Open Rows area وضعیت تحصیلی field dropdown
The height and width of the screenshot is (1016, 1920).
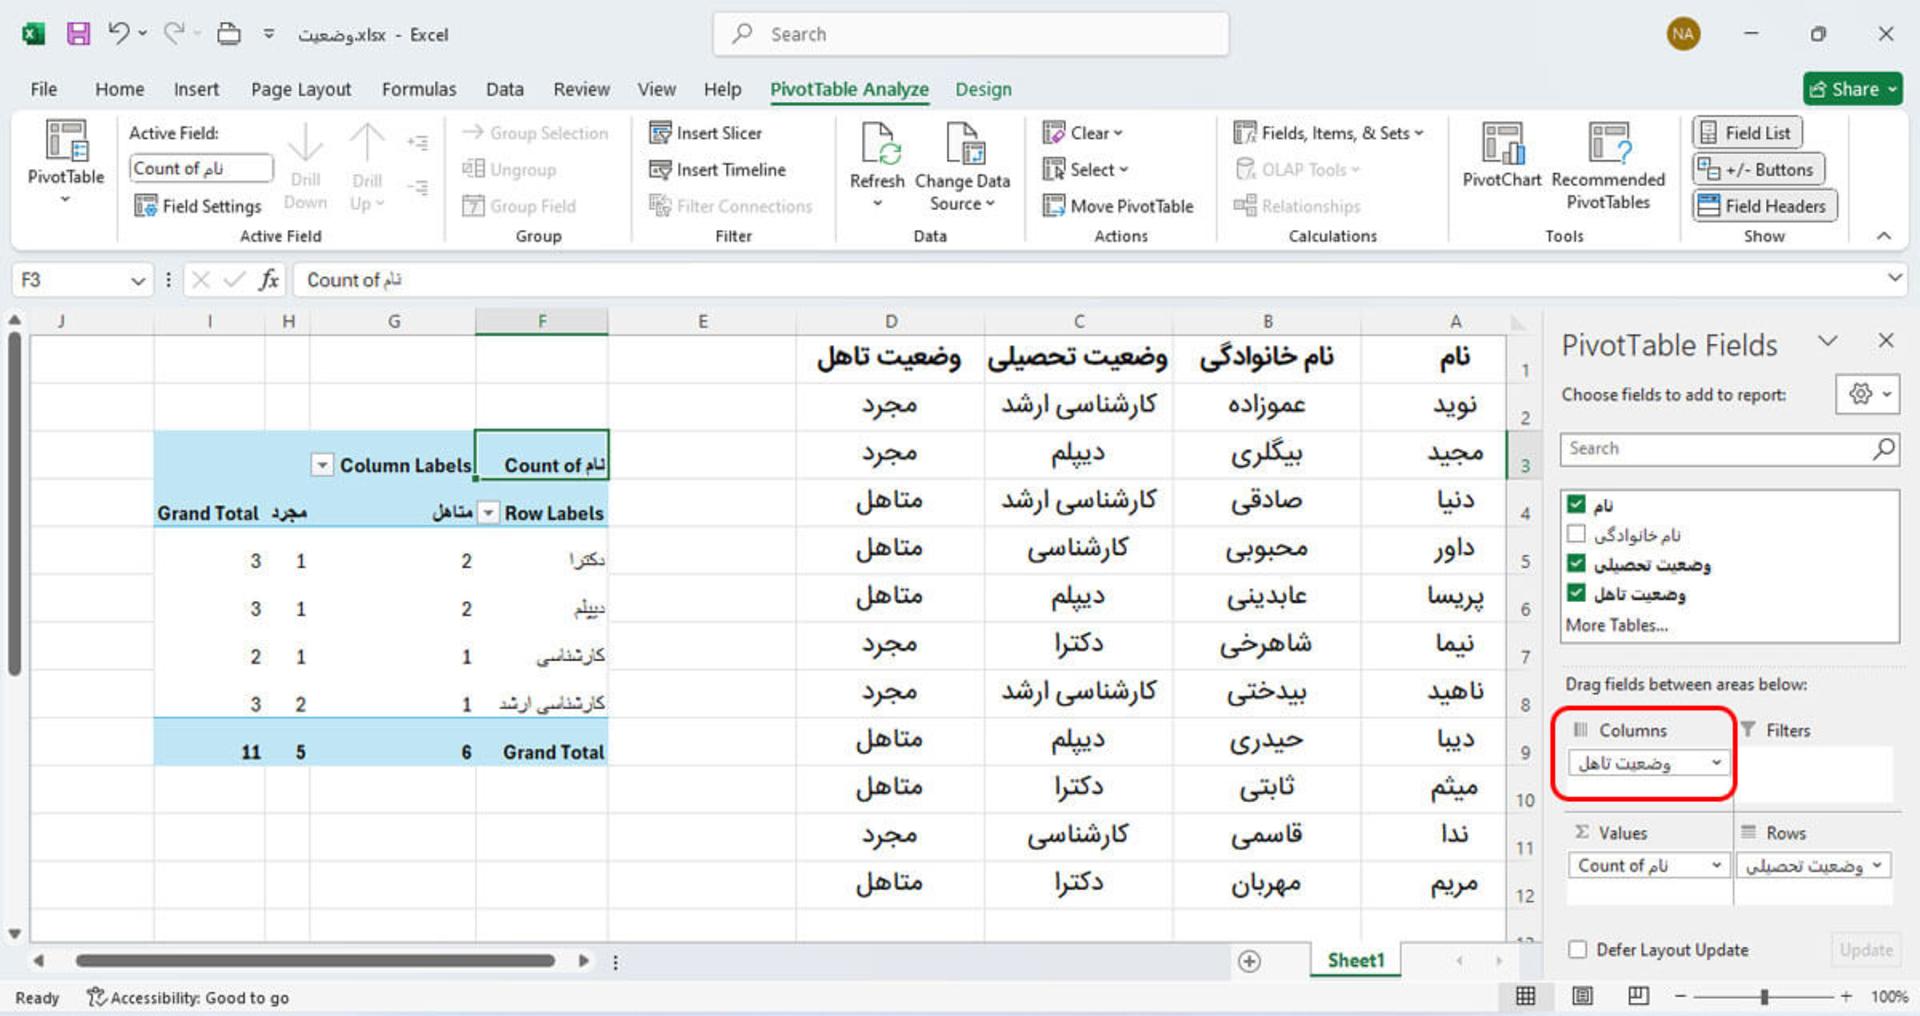[1877, 865]
